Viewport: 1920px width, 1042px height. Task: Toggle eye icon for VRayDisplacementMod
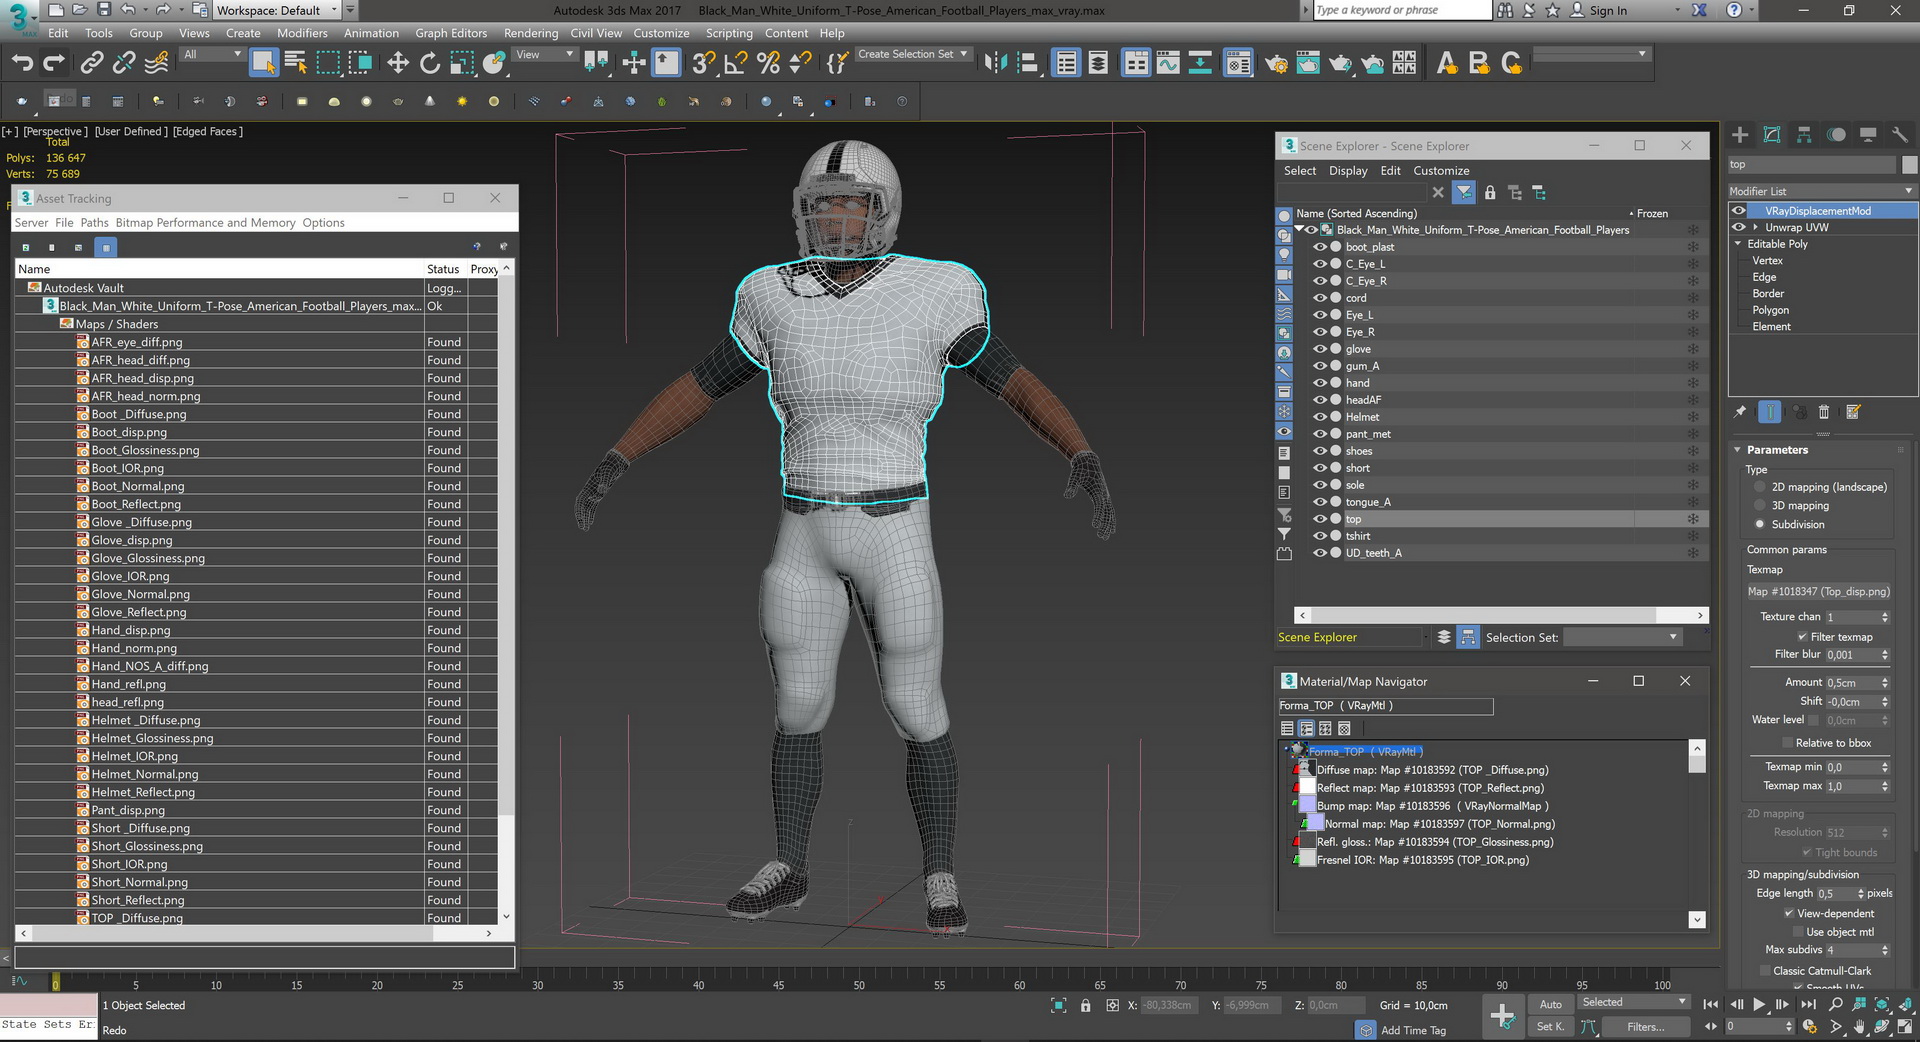tap(1739, 211)
